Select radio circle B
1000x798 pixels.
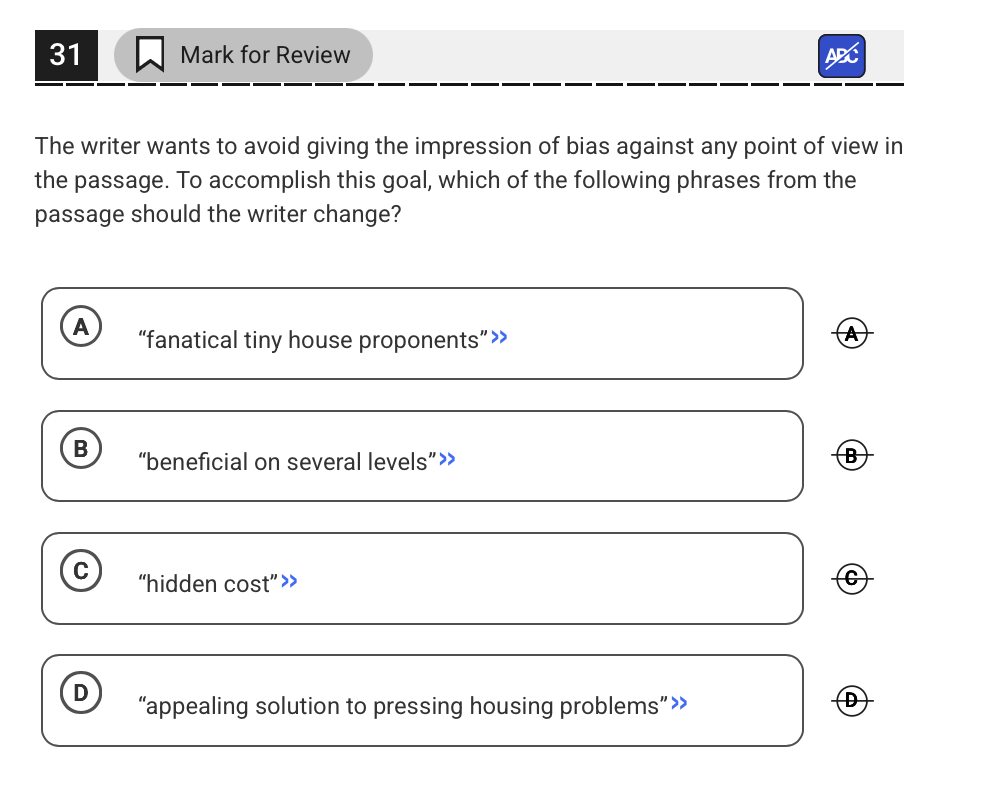pyautogui.click(x=81, y=448)
